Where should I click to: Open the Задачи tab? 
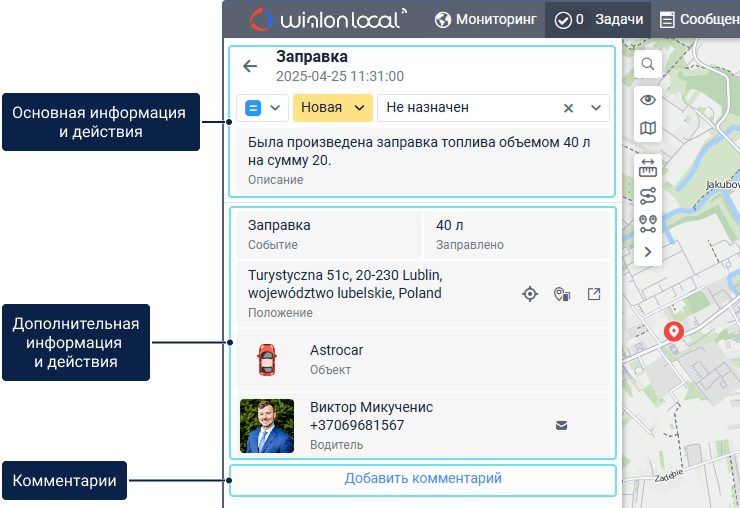click(598, 19)
